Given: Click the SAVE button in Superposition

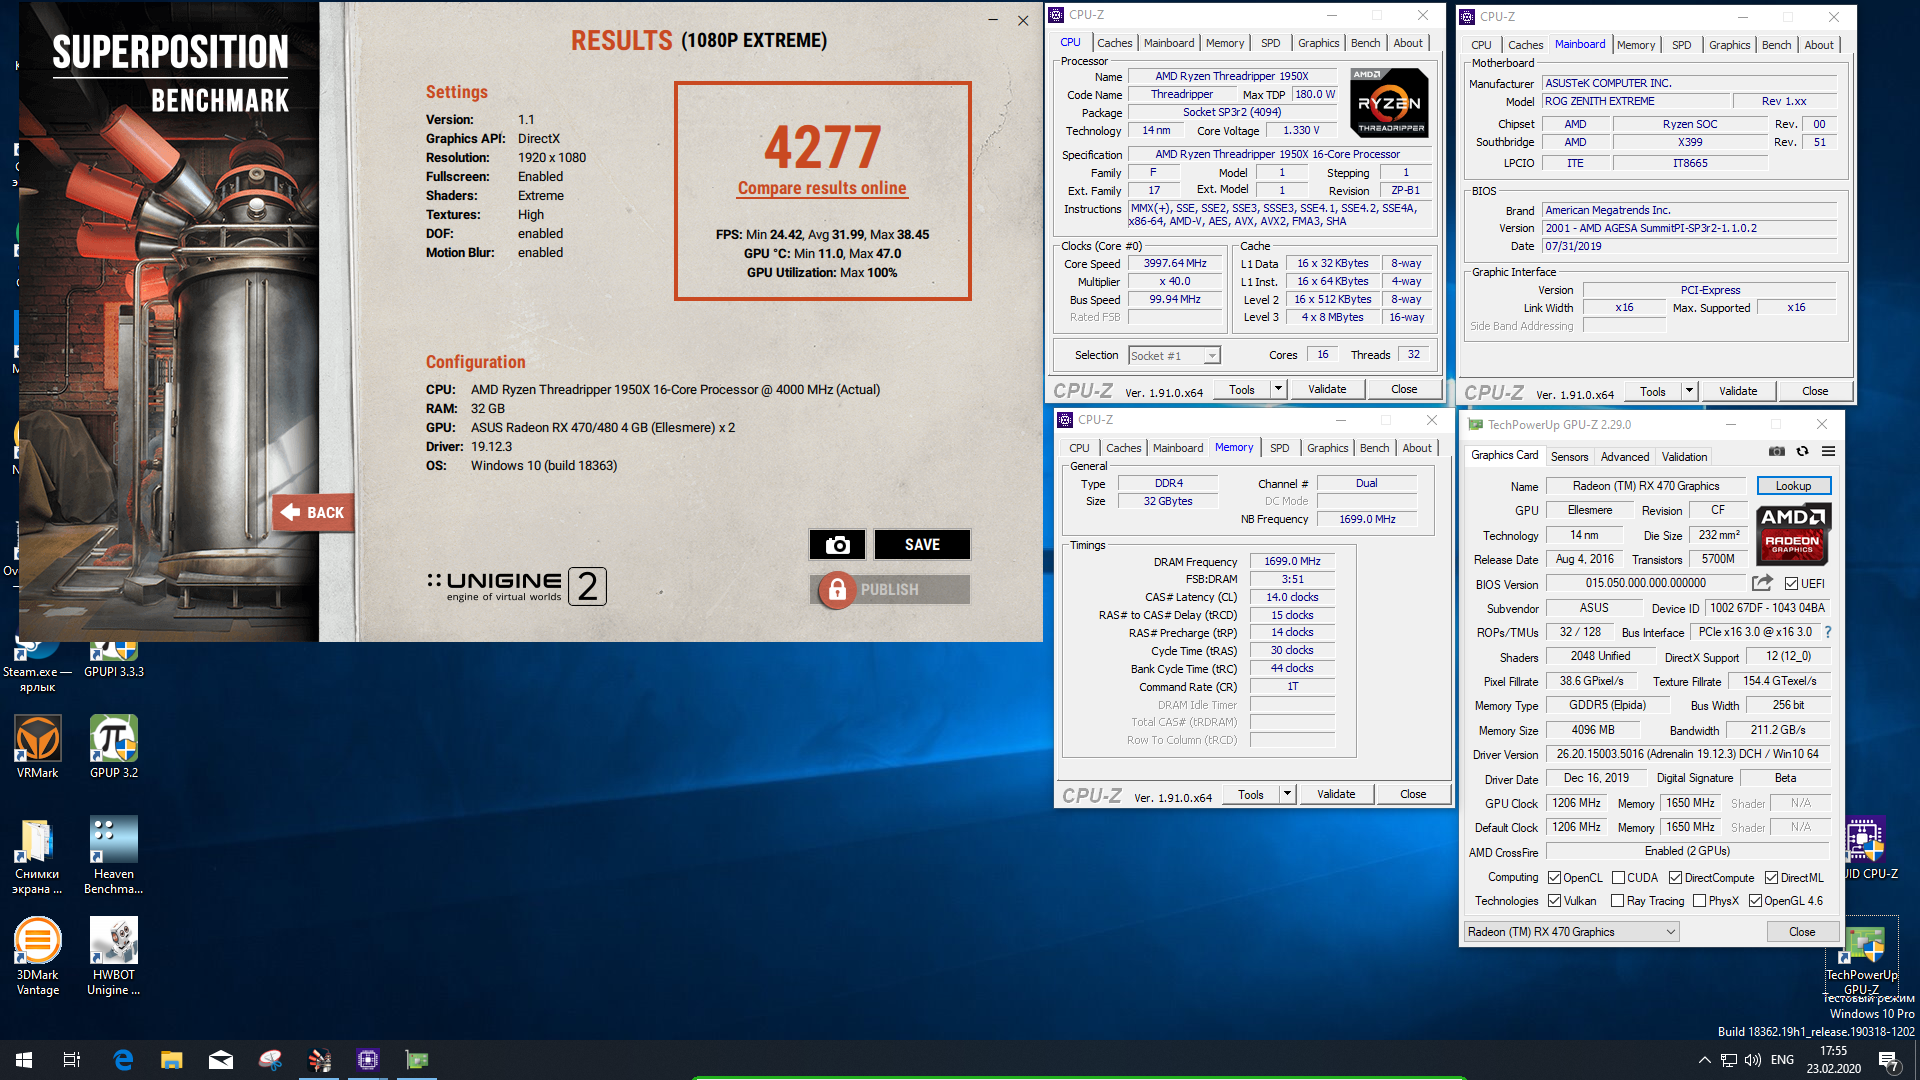Looking at the screenshot, I should click(x=922, y=545).
